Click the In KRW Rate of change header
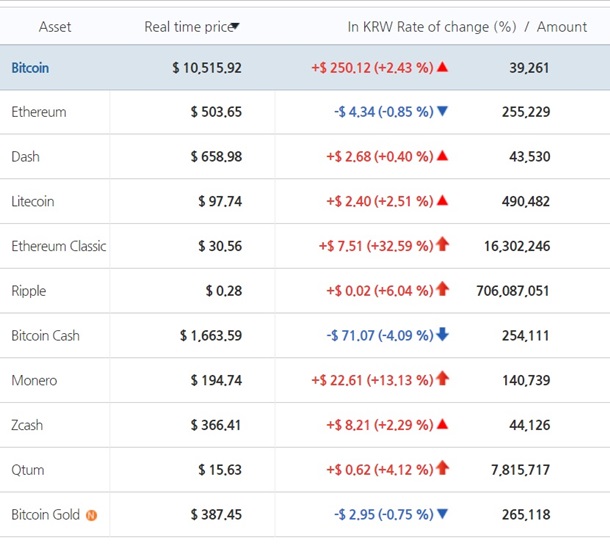610x548 pixels. point(432,27)
